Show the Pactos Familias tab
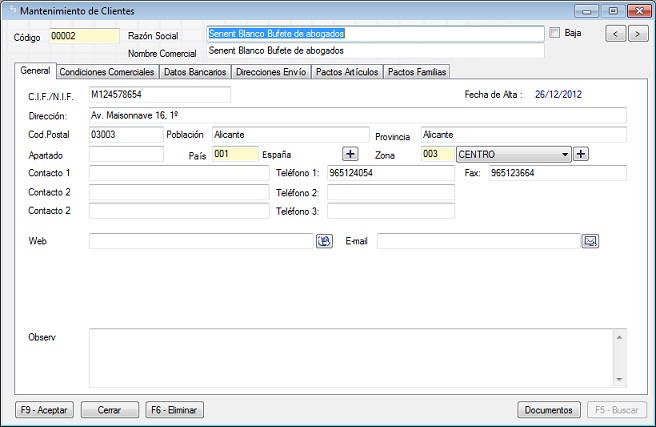Viewport: 656px width, 427px height. 418,72
